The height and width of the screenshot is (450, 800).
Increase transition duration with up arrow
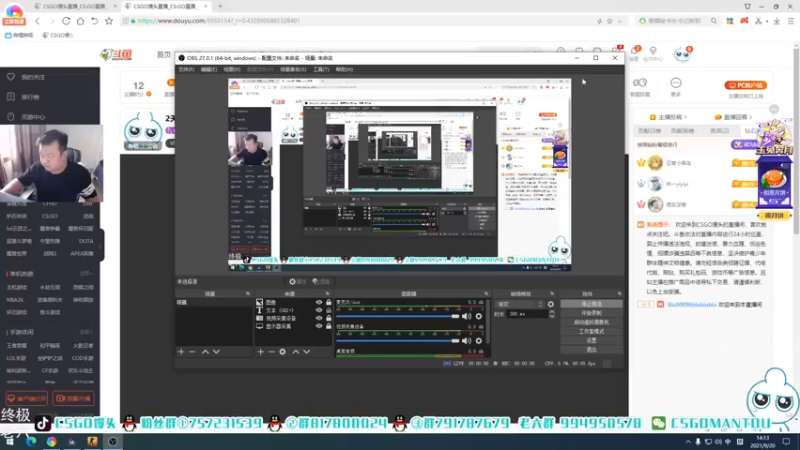click(x=552, y=312)
